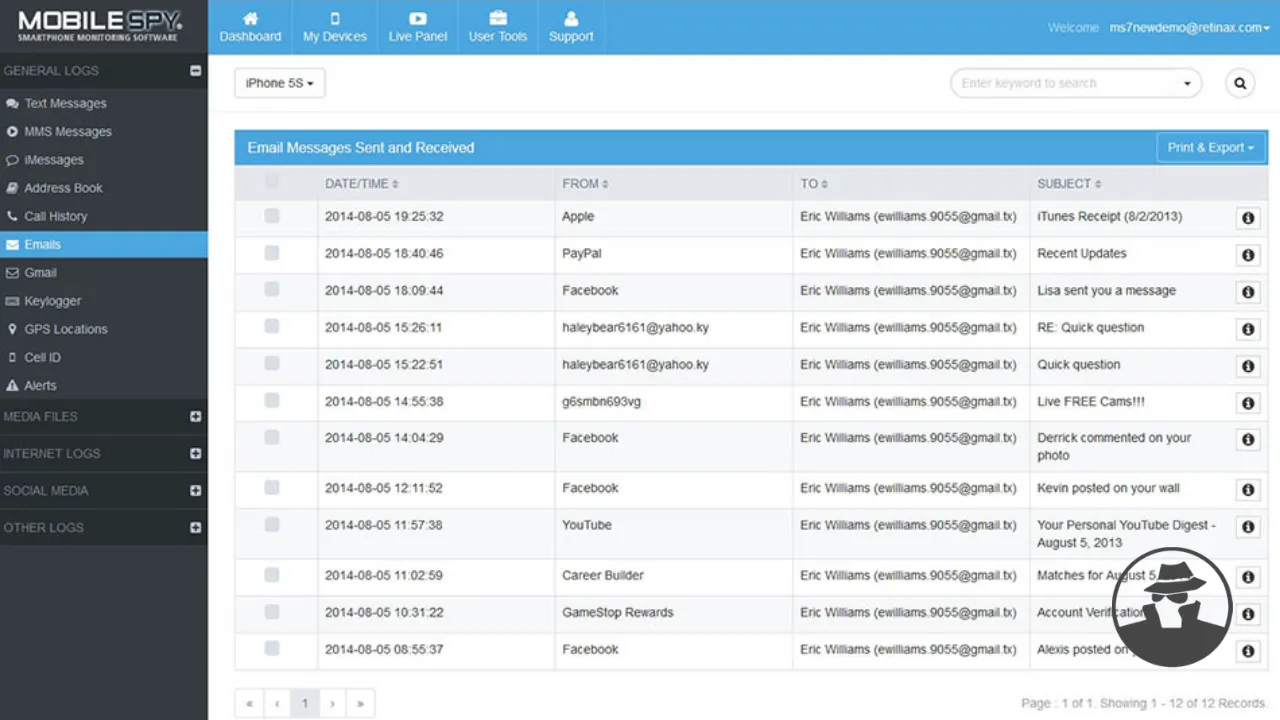1280x720 pixels.
Task: Open info for the Recent Updates email
Action: coord(1247,255)
